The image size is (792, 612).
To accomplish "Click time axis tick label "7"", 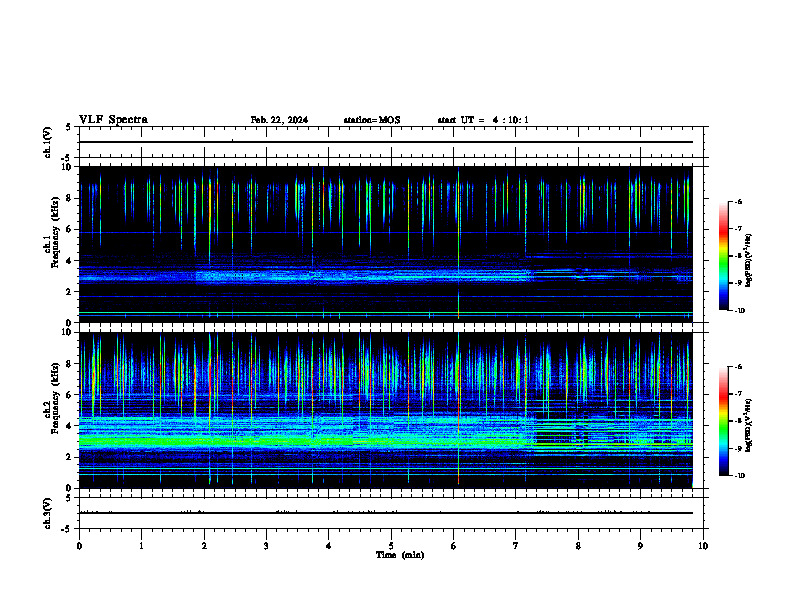I will (x=516, y=546).
